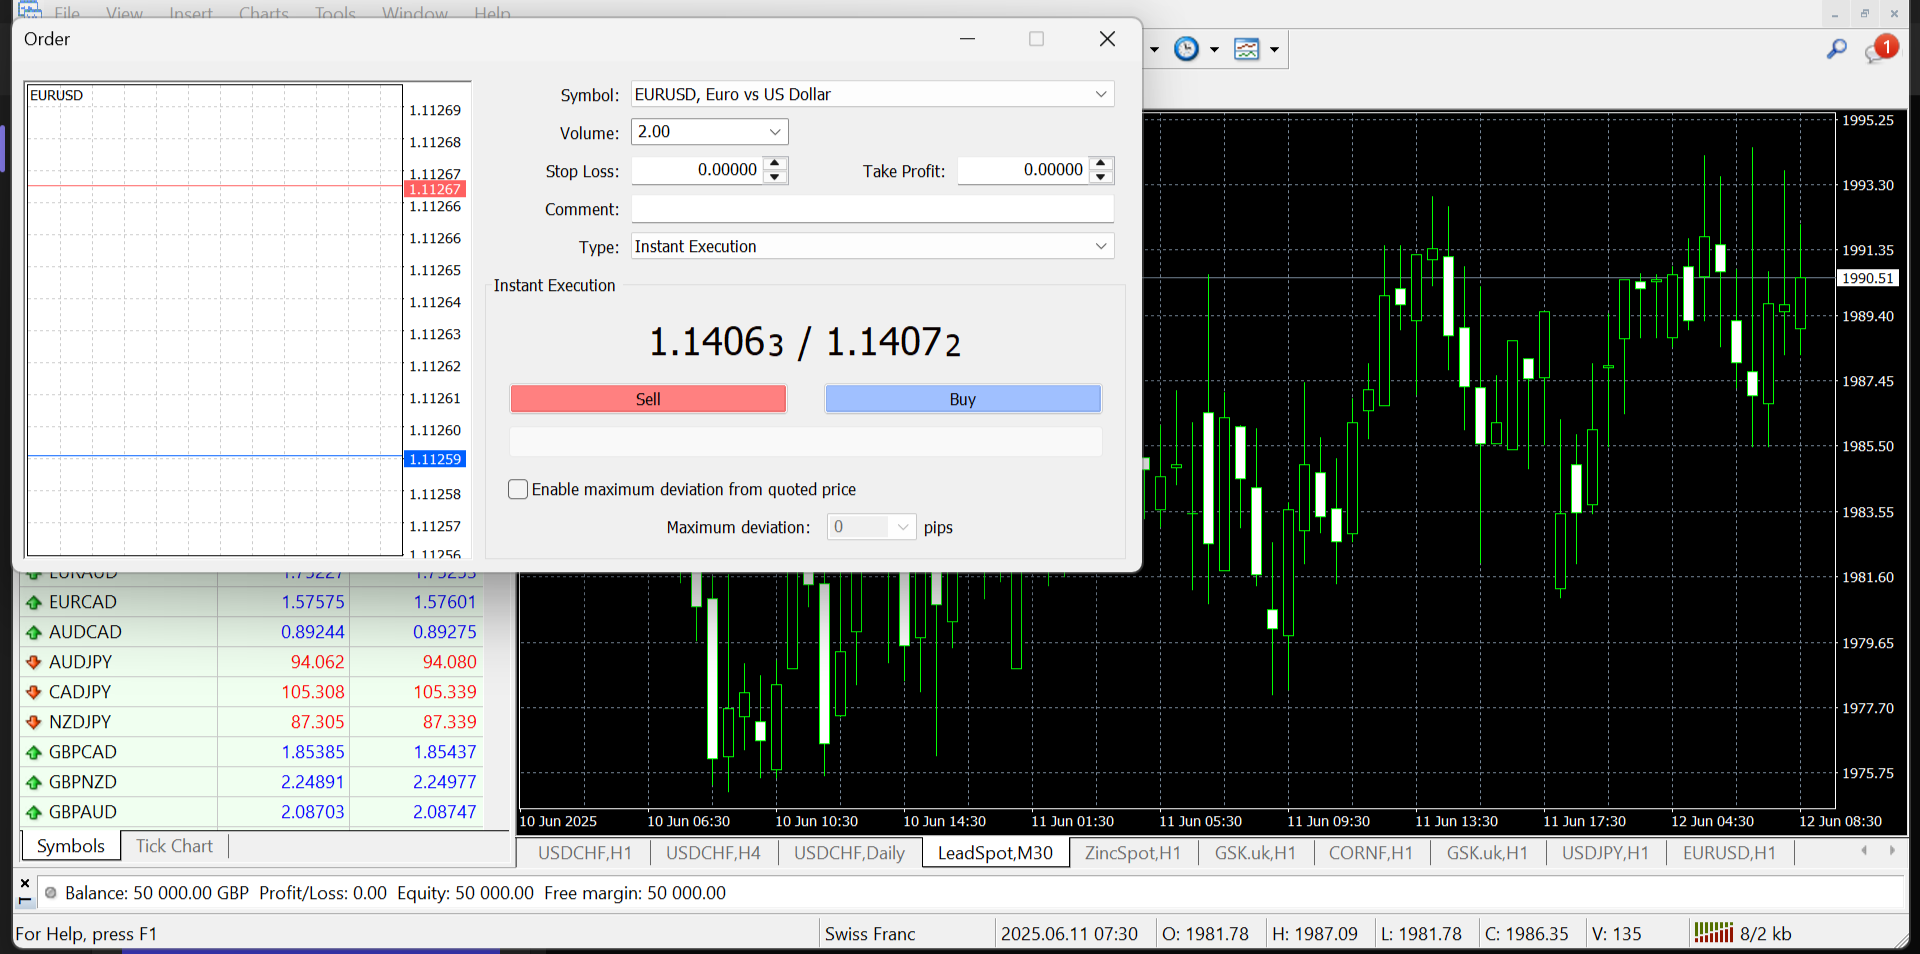The width and height of the screenshot is (1920, 954).
Task: Enable maximum deviation from quoted price
Action: (x=518, y=489)
